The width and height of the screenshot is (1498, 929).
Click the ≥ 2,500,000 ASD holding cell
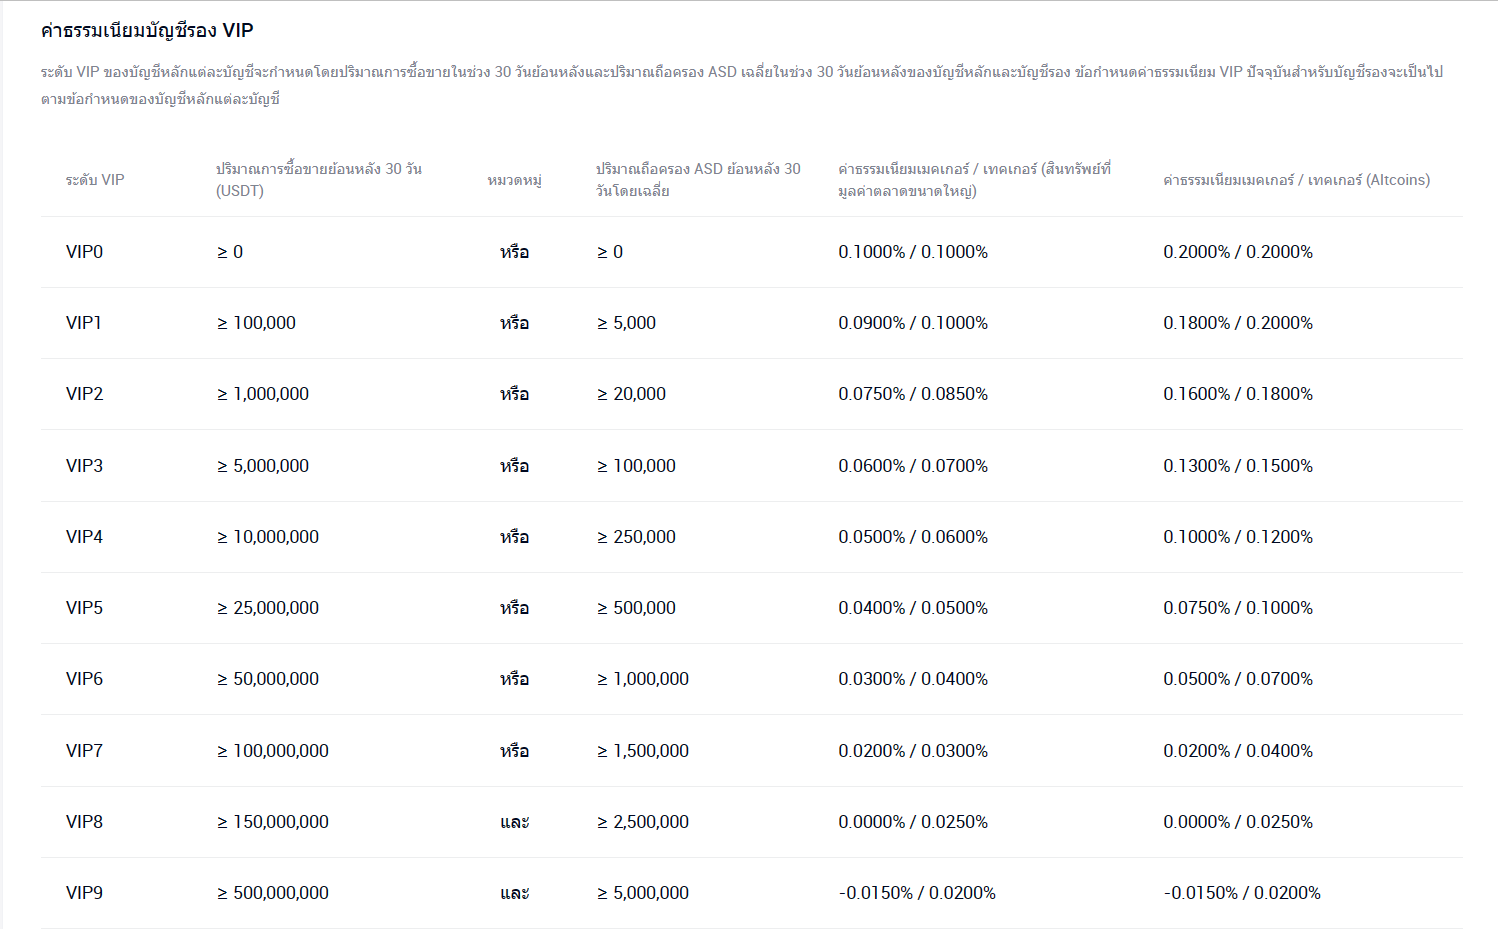tap(643, 822)
